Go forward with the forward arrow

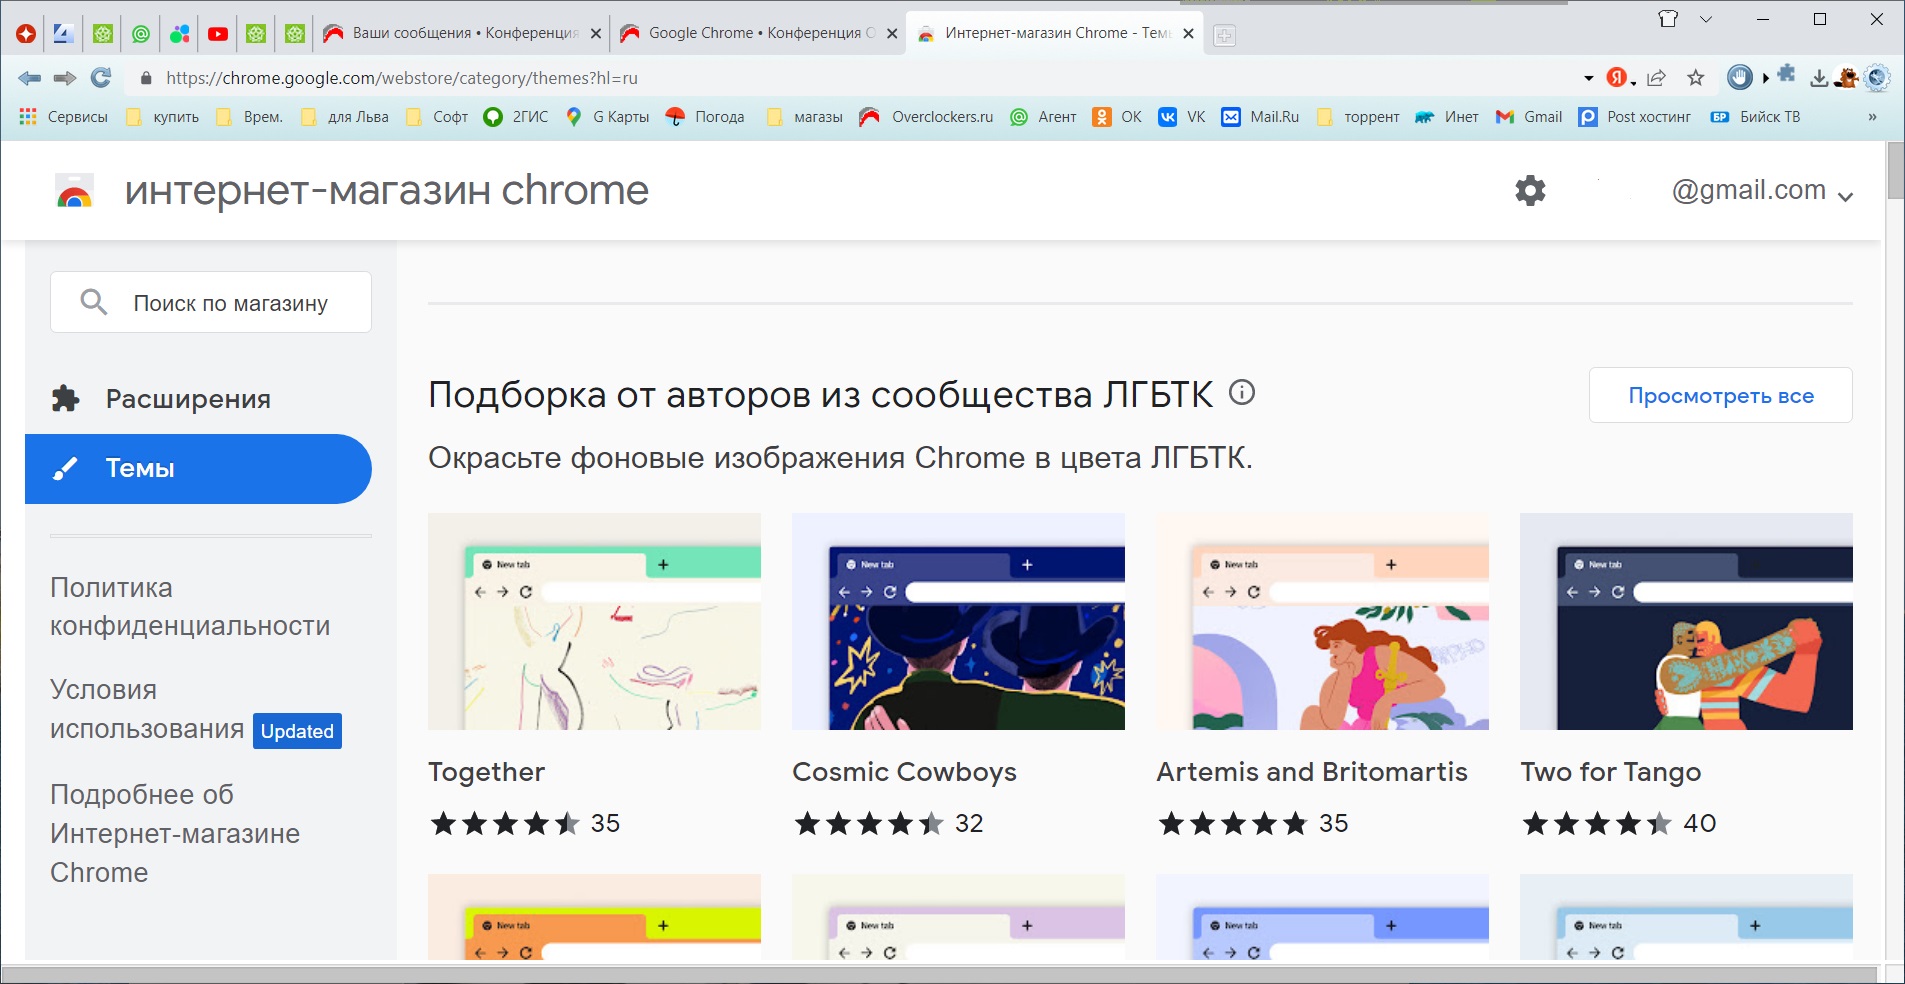65,78
